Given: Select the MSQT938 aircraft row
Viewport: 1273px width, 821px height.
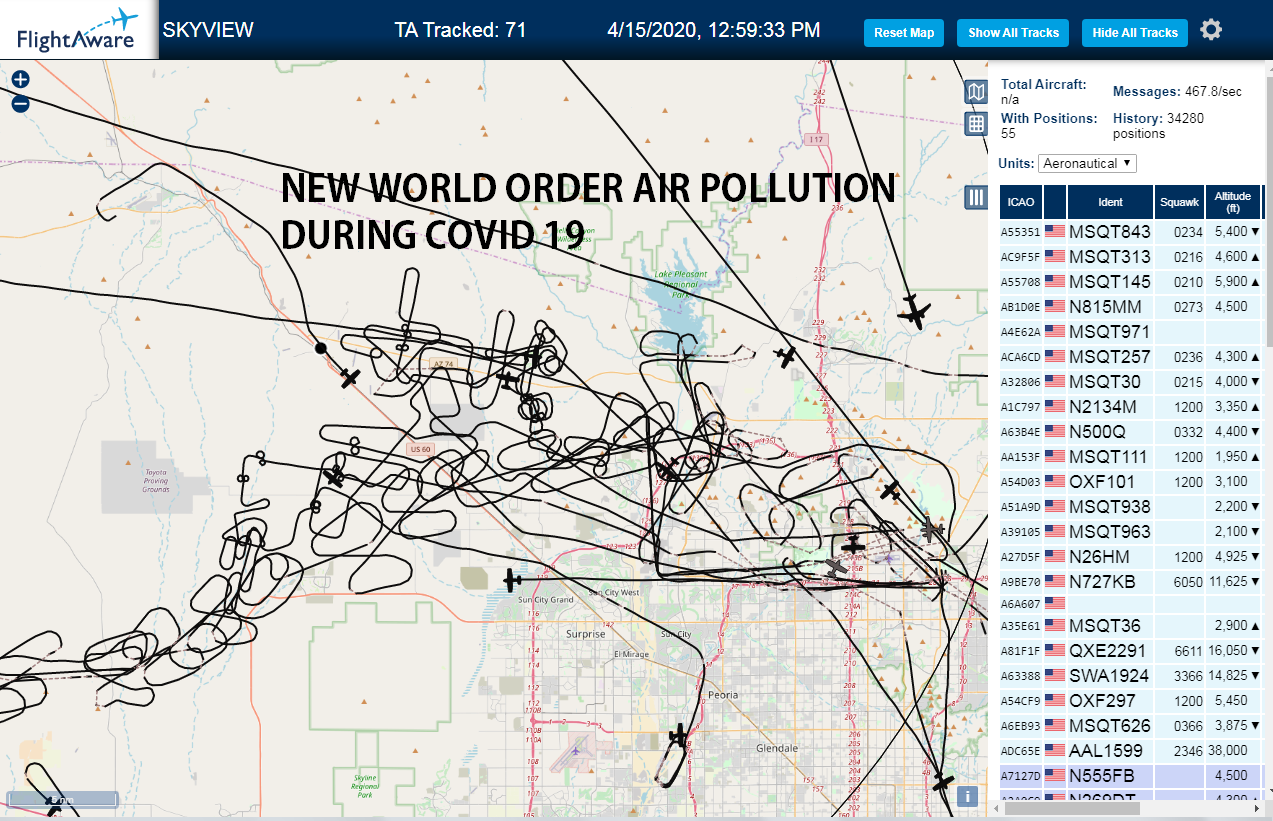Looking at the screenshot, I should click(x=1130, y=507).
